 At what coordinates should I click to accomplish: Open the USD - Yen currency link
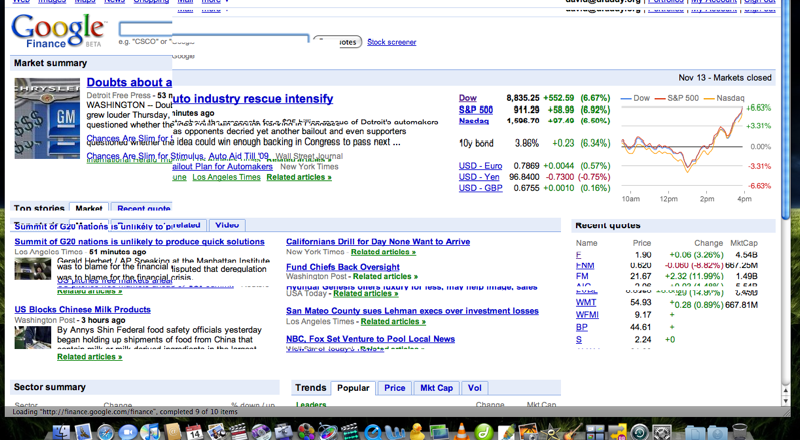(479, 177)
